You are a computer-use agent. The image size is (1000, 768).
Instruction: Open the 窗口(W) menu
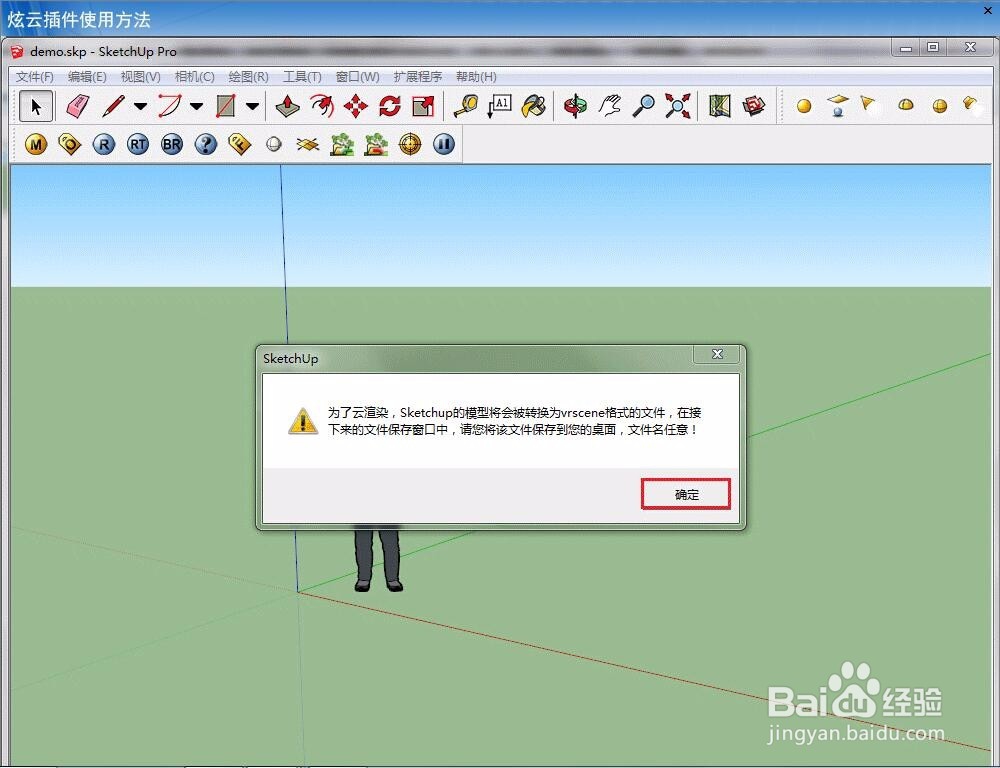[x=357, y=77]
